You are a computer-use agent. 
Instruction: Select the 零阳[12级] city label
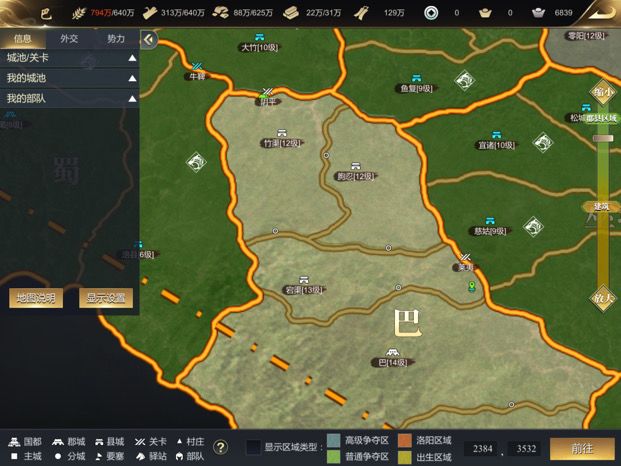tap(586, 36)
